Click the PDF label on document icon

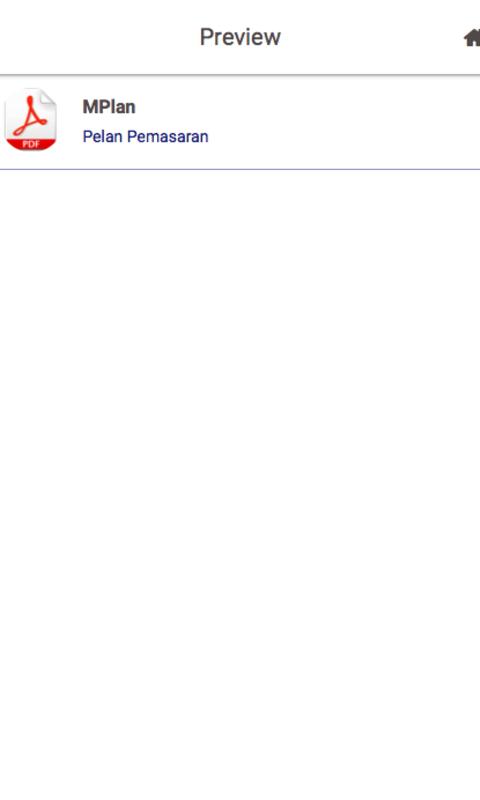31,144
